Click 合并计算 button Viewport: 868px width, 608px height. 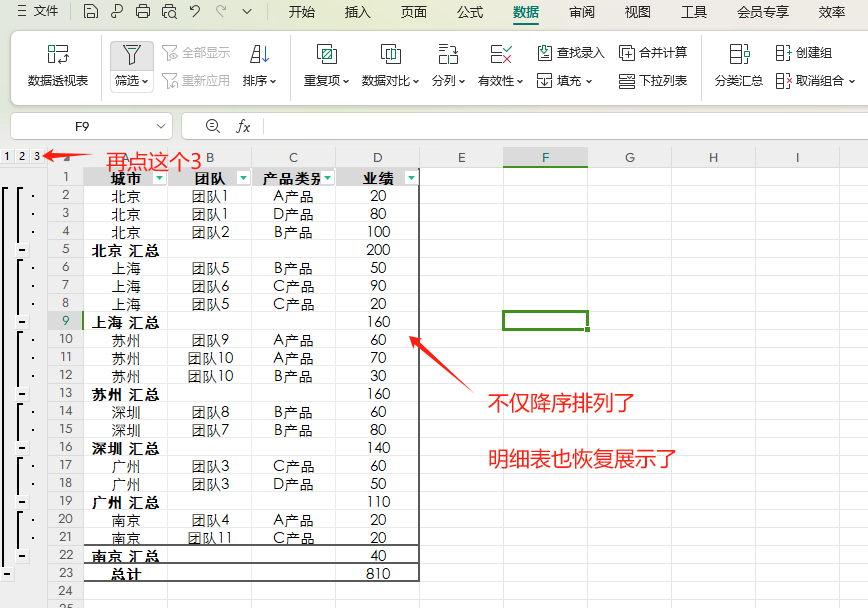pyautogui.click(x=653, y=53)
